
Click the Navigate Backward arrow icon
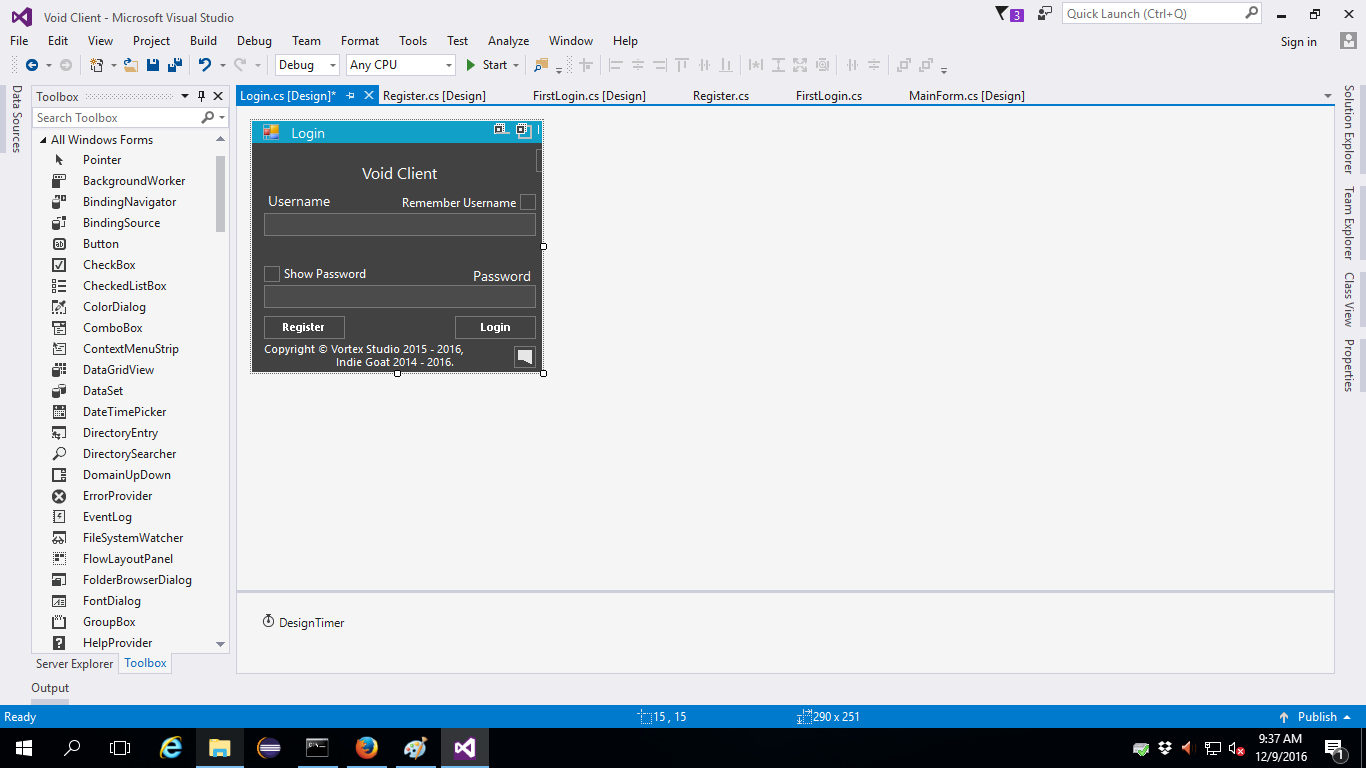[x=32, y=65]
